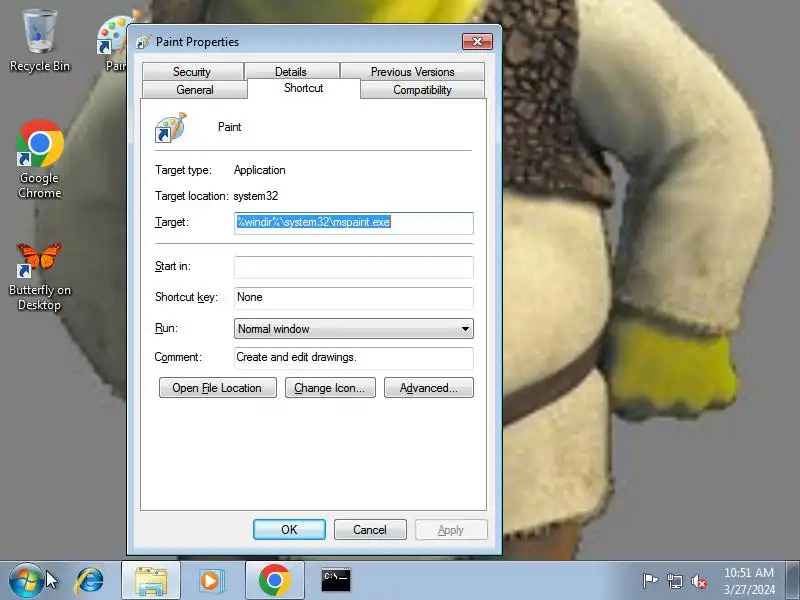The width and height of the screenshot is (800, 600).
Task: Confirm with the OK button
Action: point(289,530)
